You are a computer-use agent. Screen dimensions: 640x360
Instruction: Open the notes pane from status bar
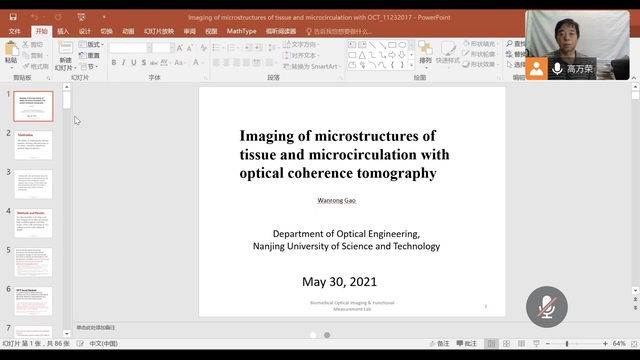click(x=440, y=344)
